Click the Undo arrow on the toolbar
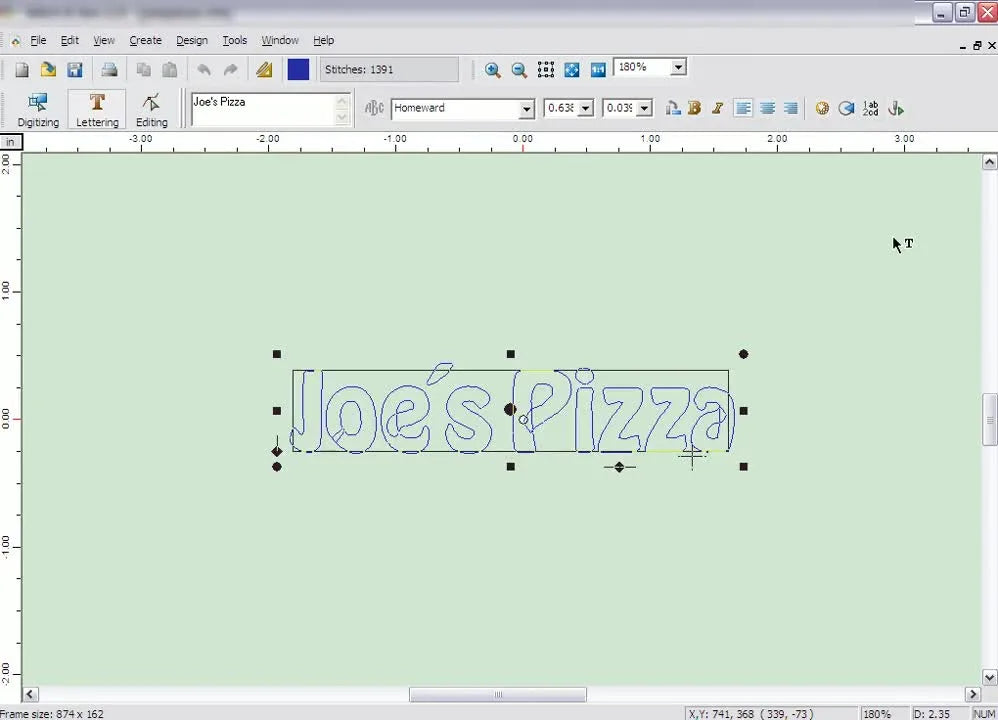The height and width of the screenshot is (720, 998). click(x=204, y=69)
